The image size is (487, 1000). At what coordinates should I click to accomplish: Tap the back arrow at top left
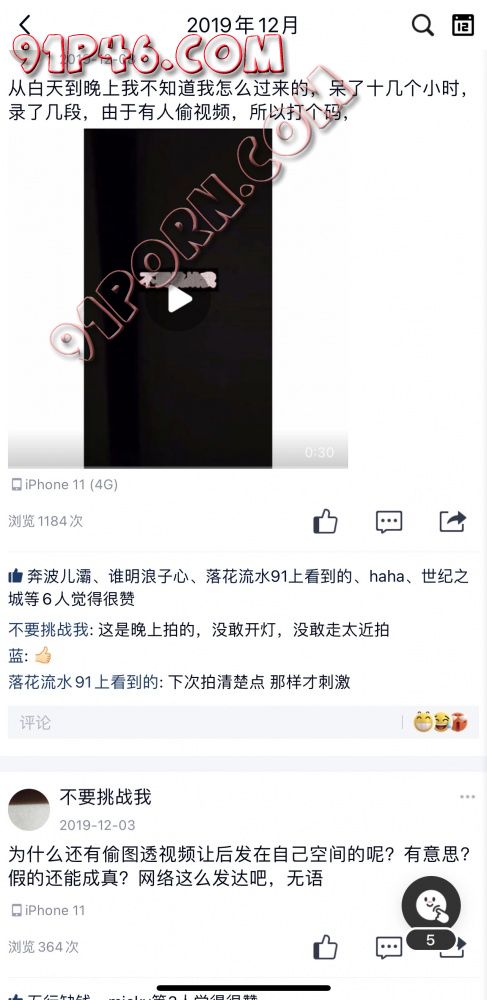(24, 25)
